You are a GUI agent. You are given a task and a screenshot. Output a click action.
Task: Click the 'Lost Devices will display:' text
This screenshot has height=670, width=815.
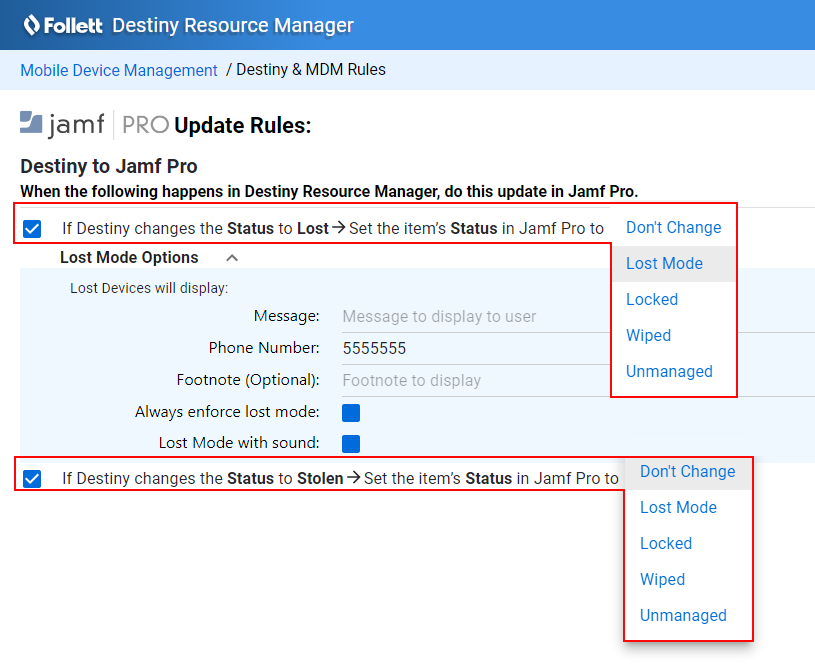click(149, 288)
